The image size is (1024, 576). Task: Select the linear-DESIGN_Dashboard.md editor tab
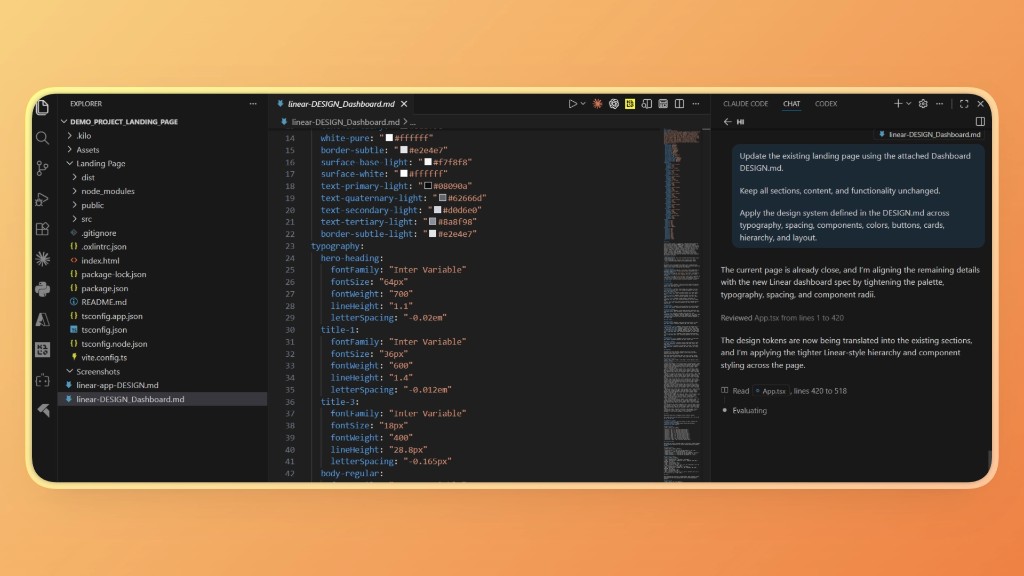coord(341,104)
